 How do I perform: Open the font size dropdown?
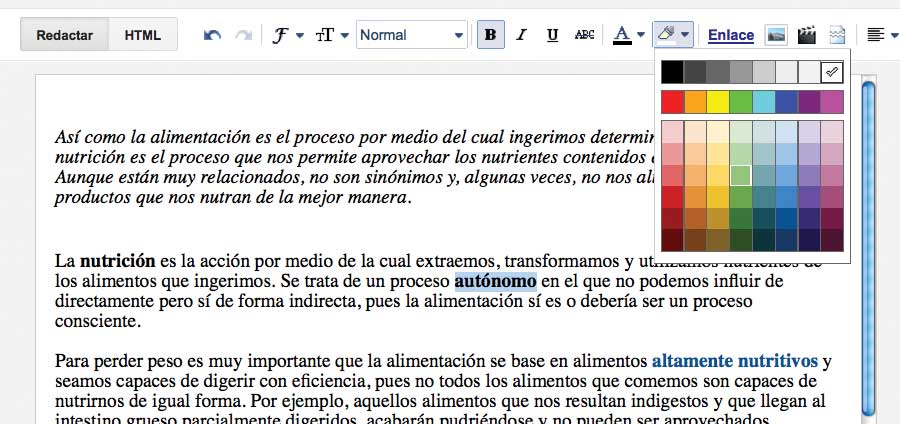(x=332, y=35)
